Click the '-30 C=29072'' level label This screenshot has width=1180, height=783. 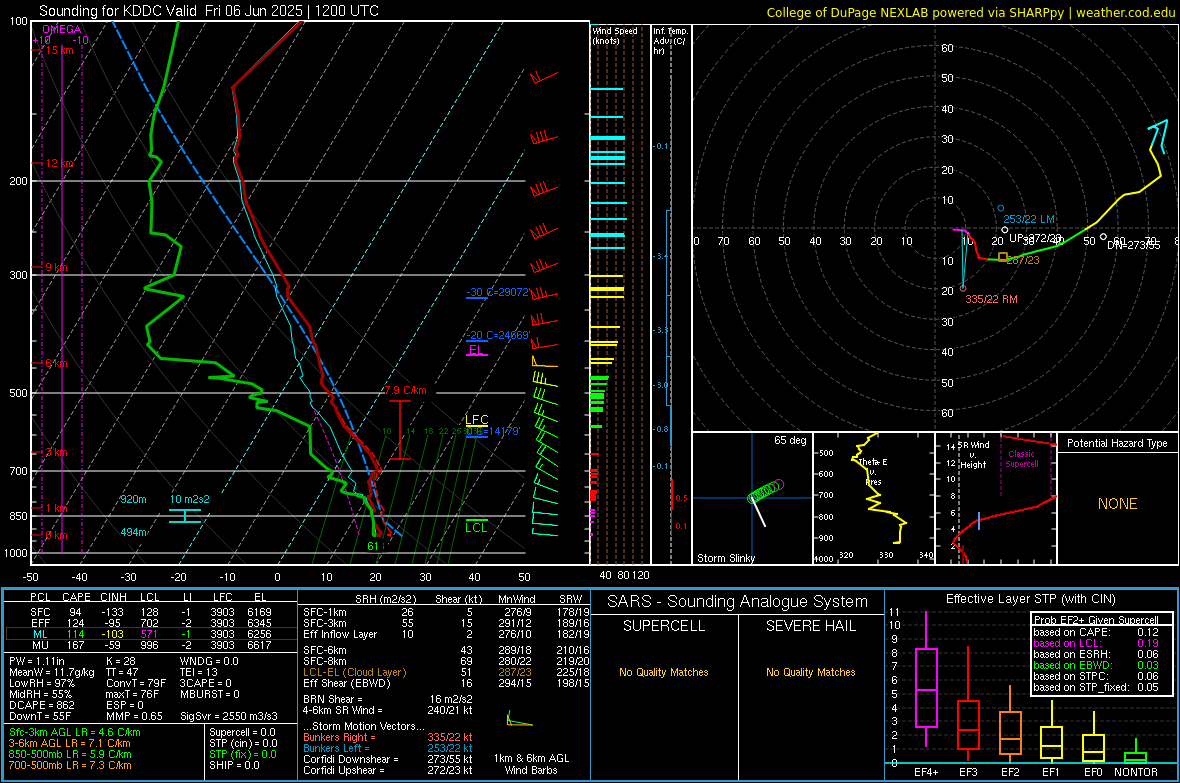tap(497, 292)
